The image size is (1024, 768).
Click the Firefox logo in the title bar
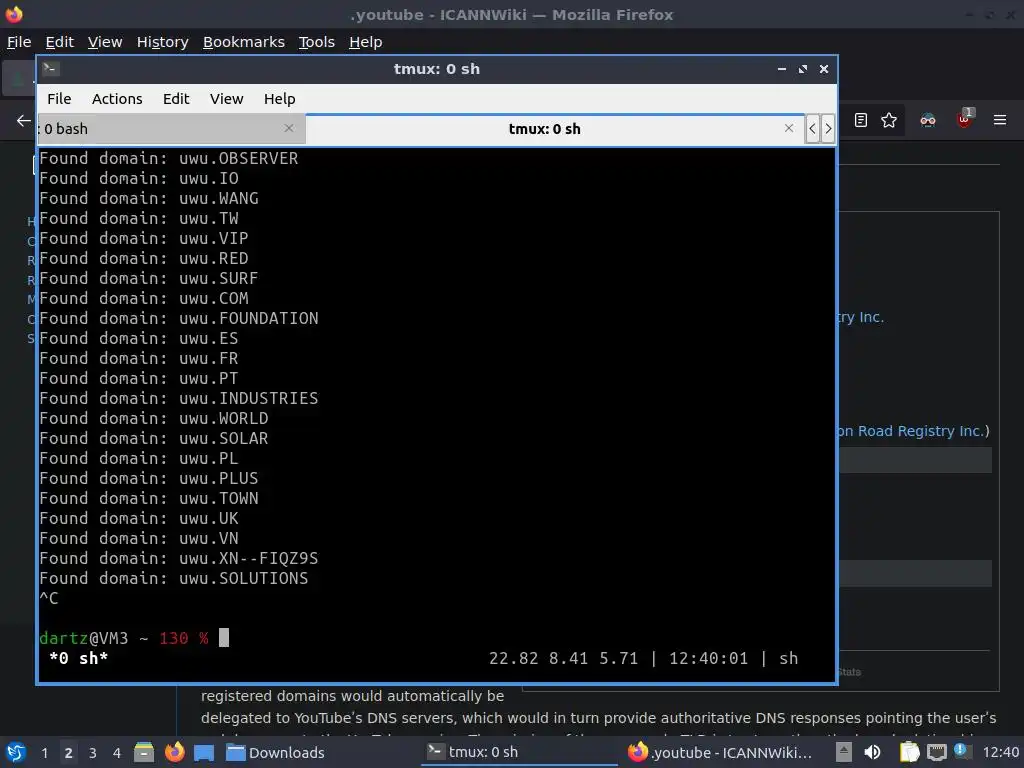click(x=14, y=14)
